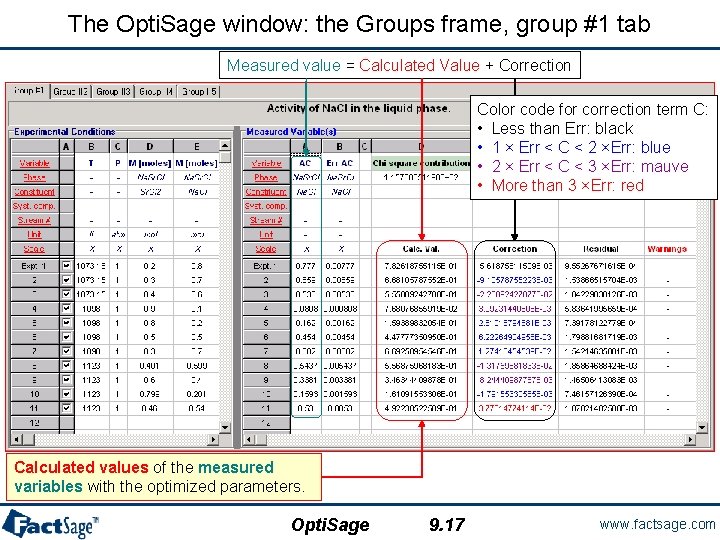Toggle checkbox for experiment row 2

click(66, 280)
